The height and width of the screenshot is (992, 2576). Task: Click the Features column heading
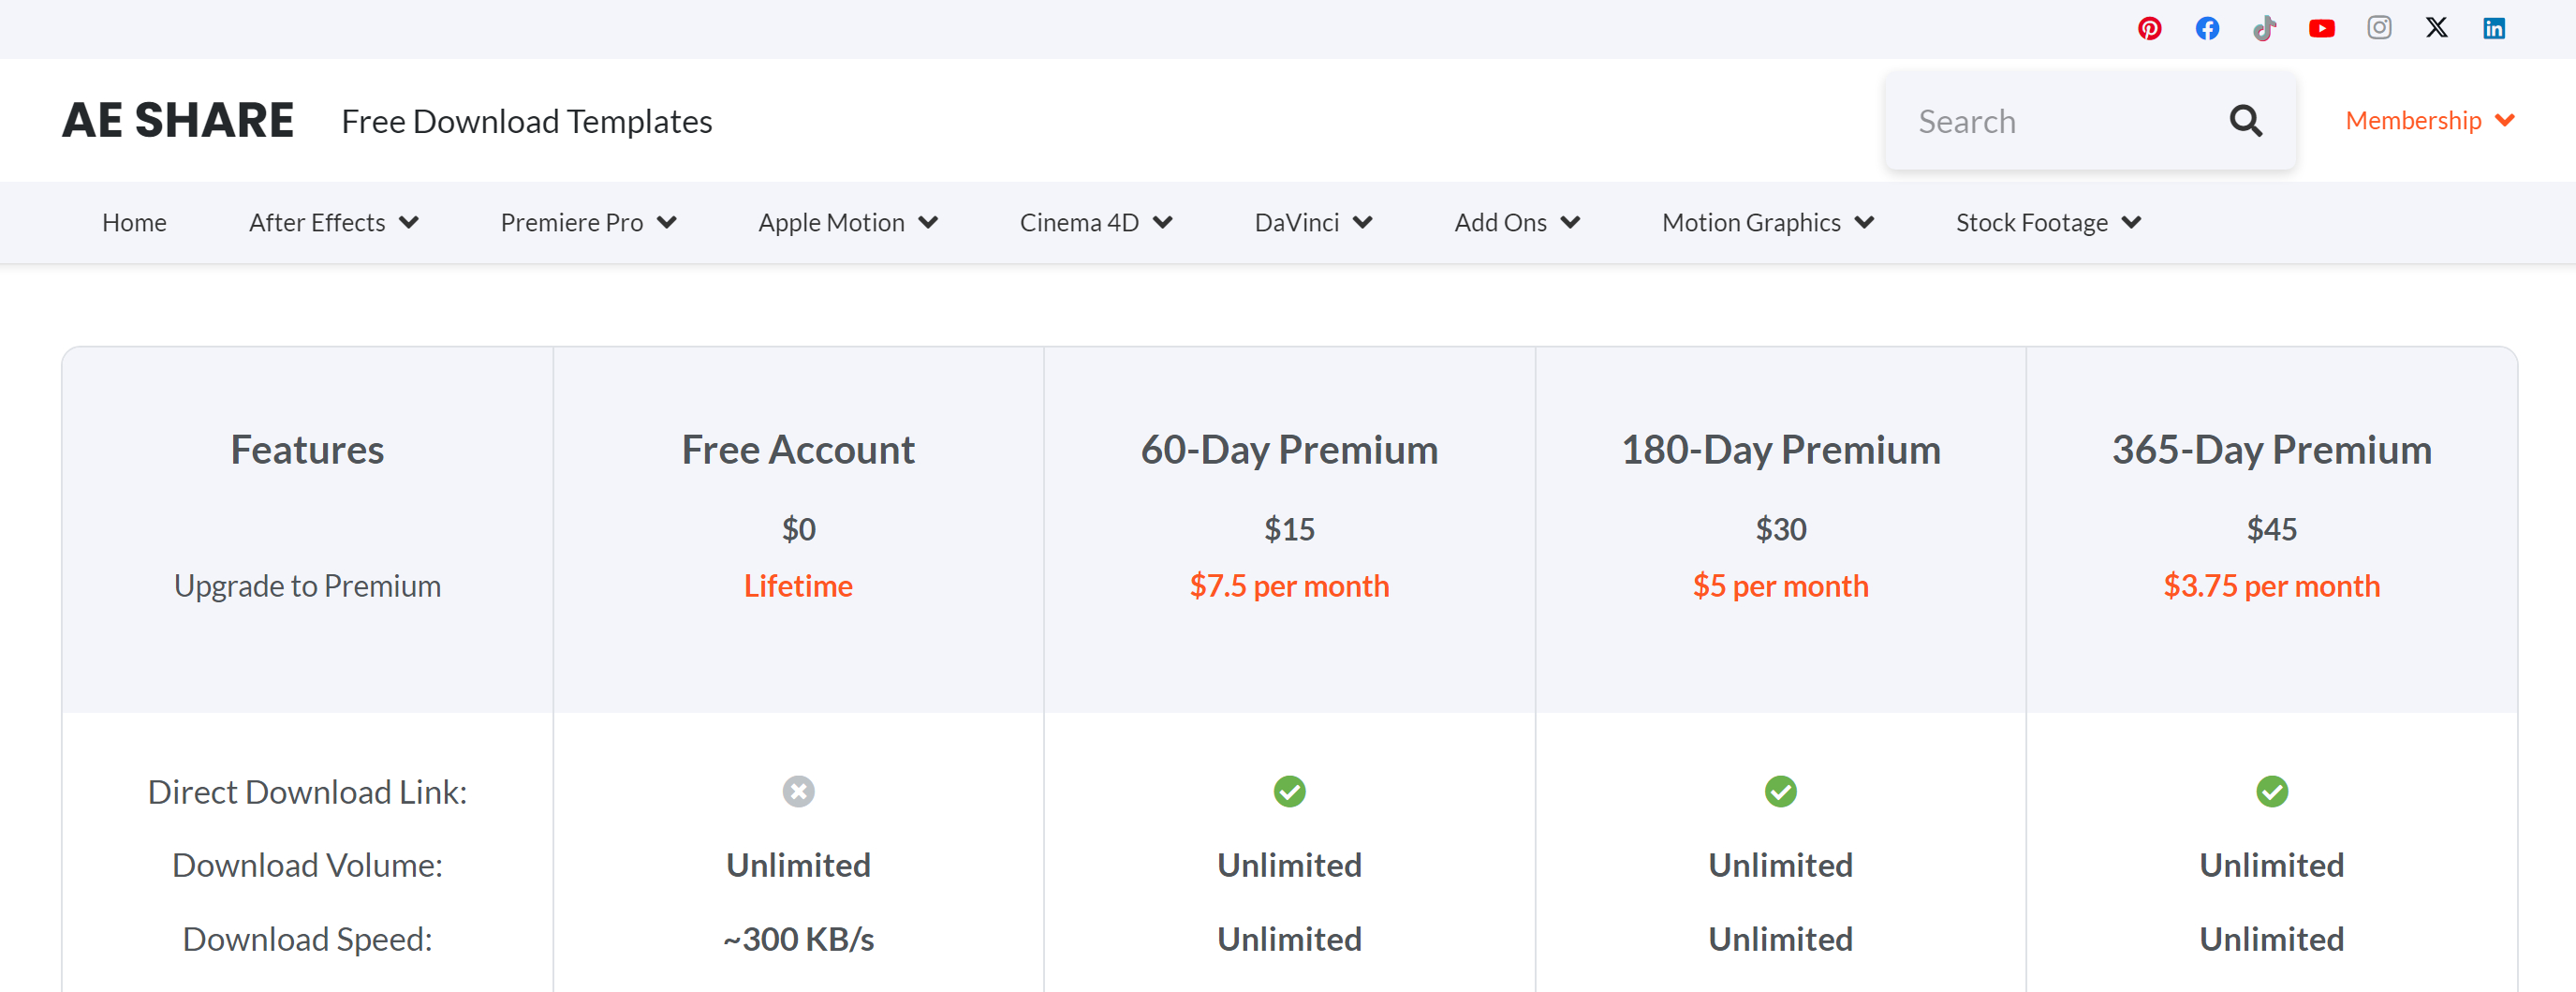click(x=307, y=449)
